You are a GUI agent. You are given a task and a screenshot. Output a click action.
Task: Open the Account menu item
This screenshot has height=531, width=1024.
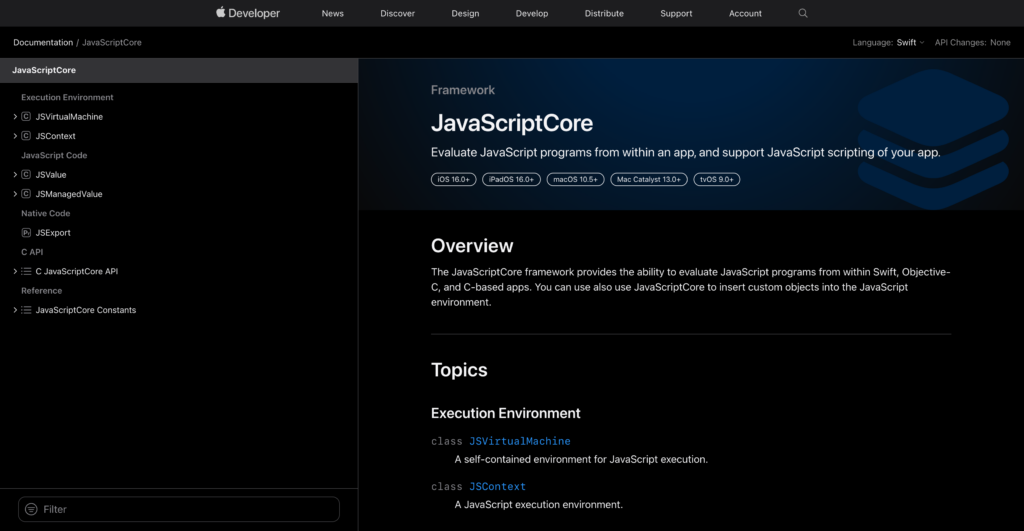click(x=745, y=14)
